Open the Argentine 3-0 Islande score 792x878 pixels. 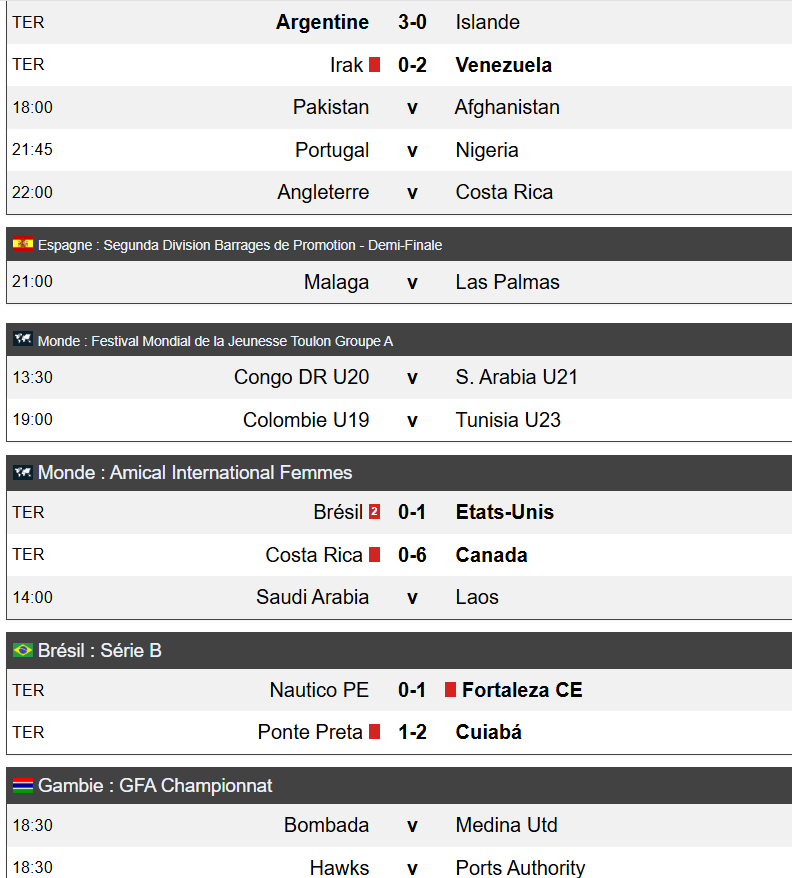pyautogui.click(x=412, y=22)
